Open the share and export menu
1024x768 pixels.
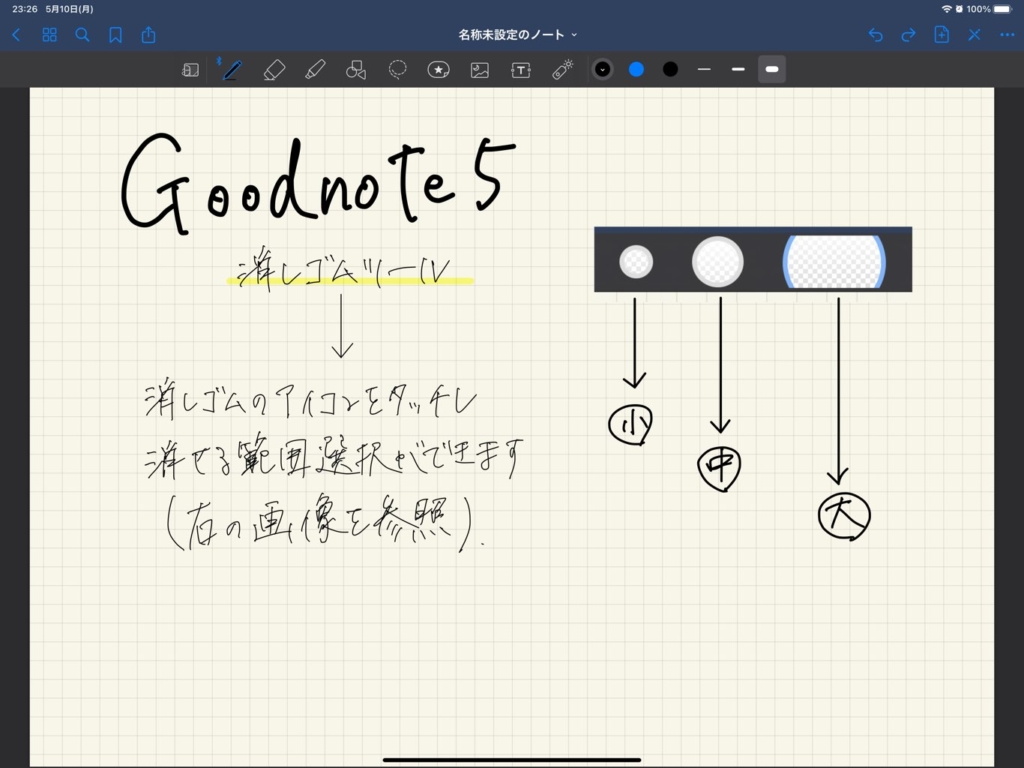point(149,35)
